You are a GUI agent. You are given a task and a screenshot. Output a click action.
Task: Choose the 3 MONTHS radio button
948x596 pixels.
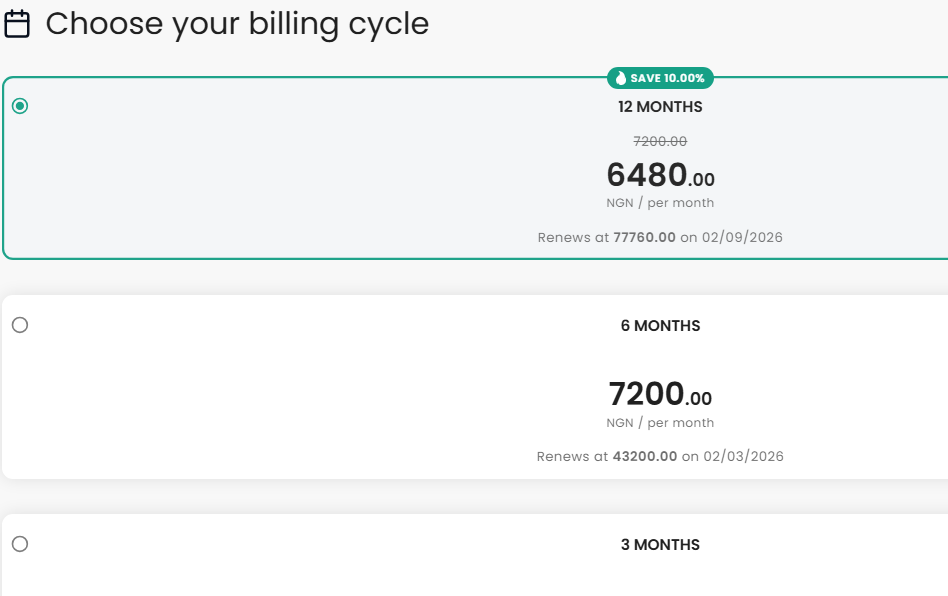click(18, 543)
